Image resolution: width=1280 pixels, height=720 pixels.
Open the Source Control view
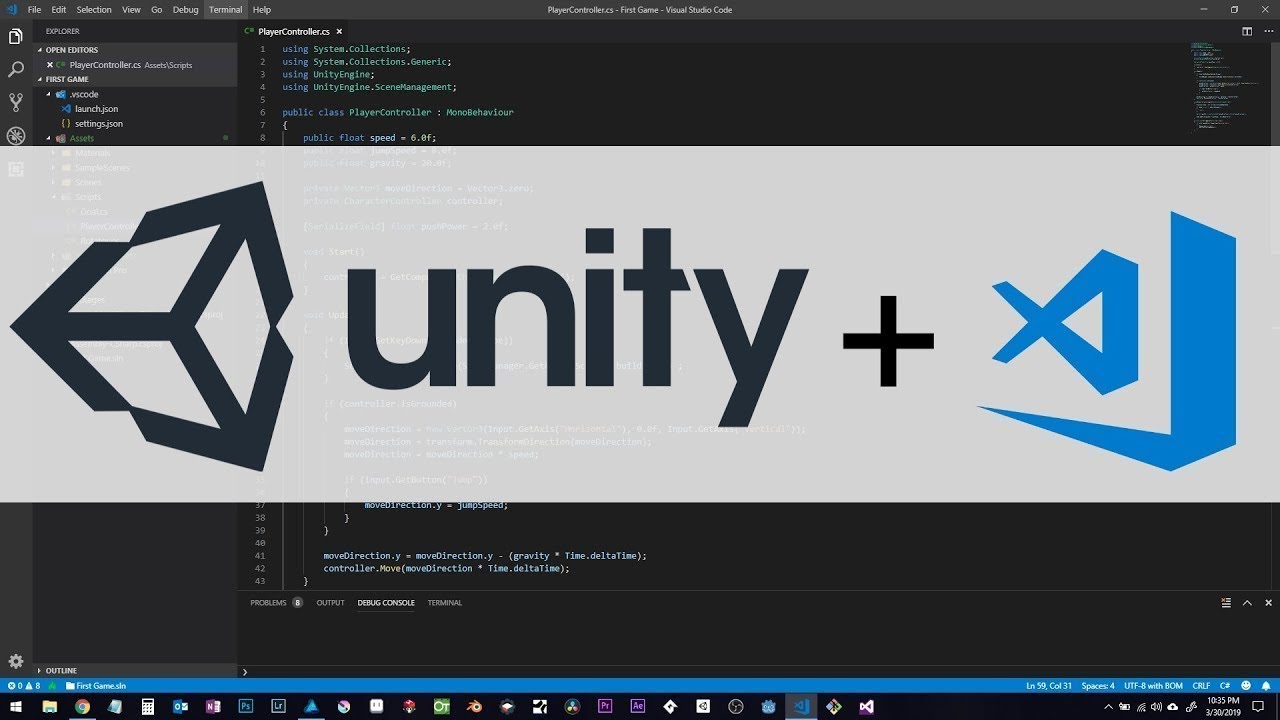(16, 103)
